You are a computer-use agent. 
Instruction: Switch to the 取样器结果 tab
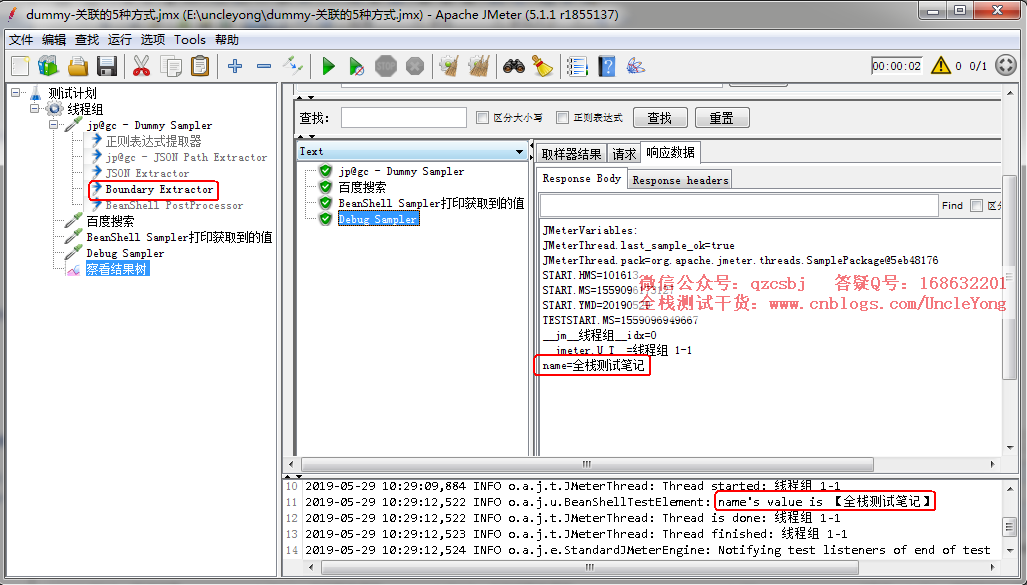(571, 154)
